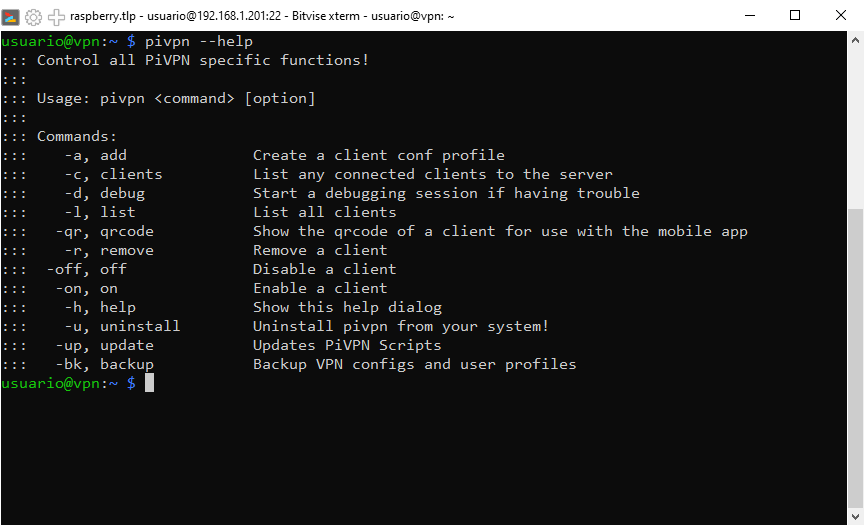865x526 pixels.
Task: Click the window title text raspberry.tlp
Action: [103, 16]
